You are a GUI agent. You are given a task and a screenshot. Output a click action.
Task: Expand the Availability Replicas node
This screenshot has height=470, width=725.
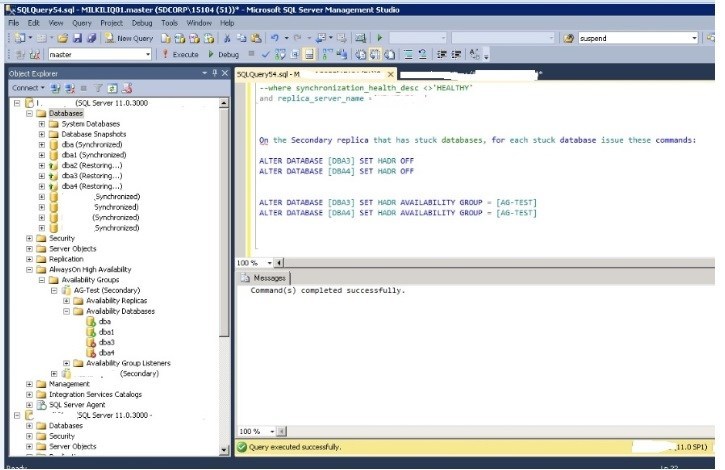coord(66,301)
